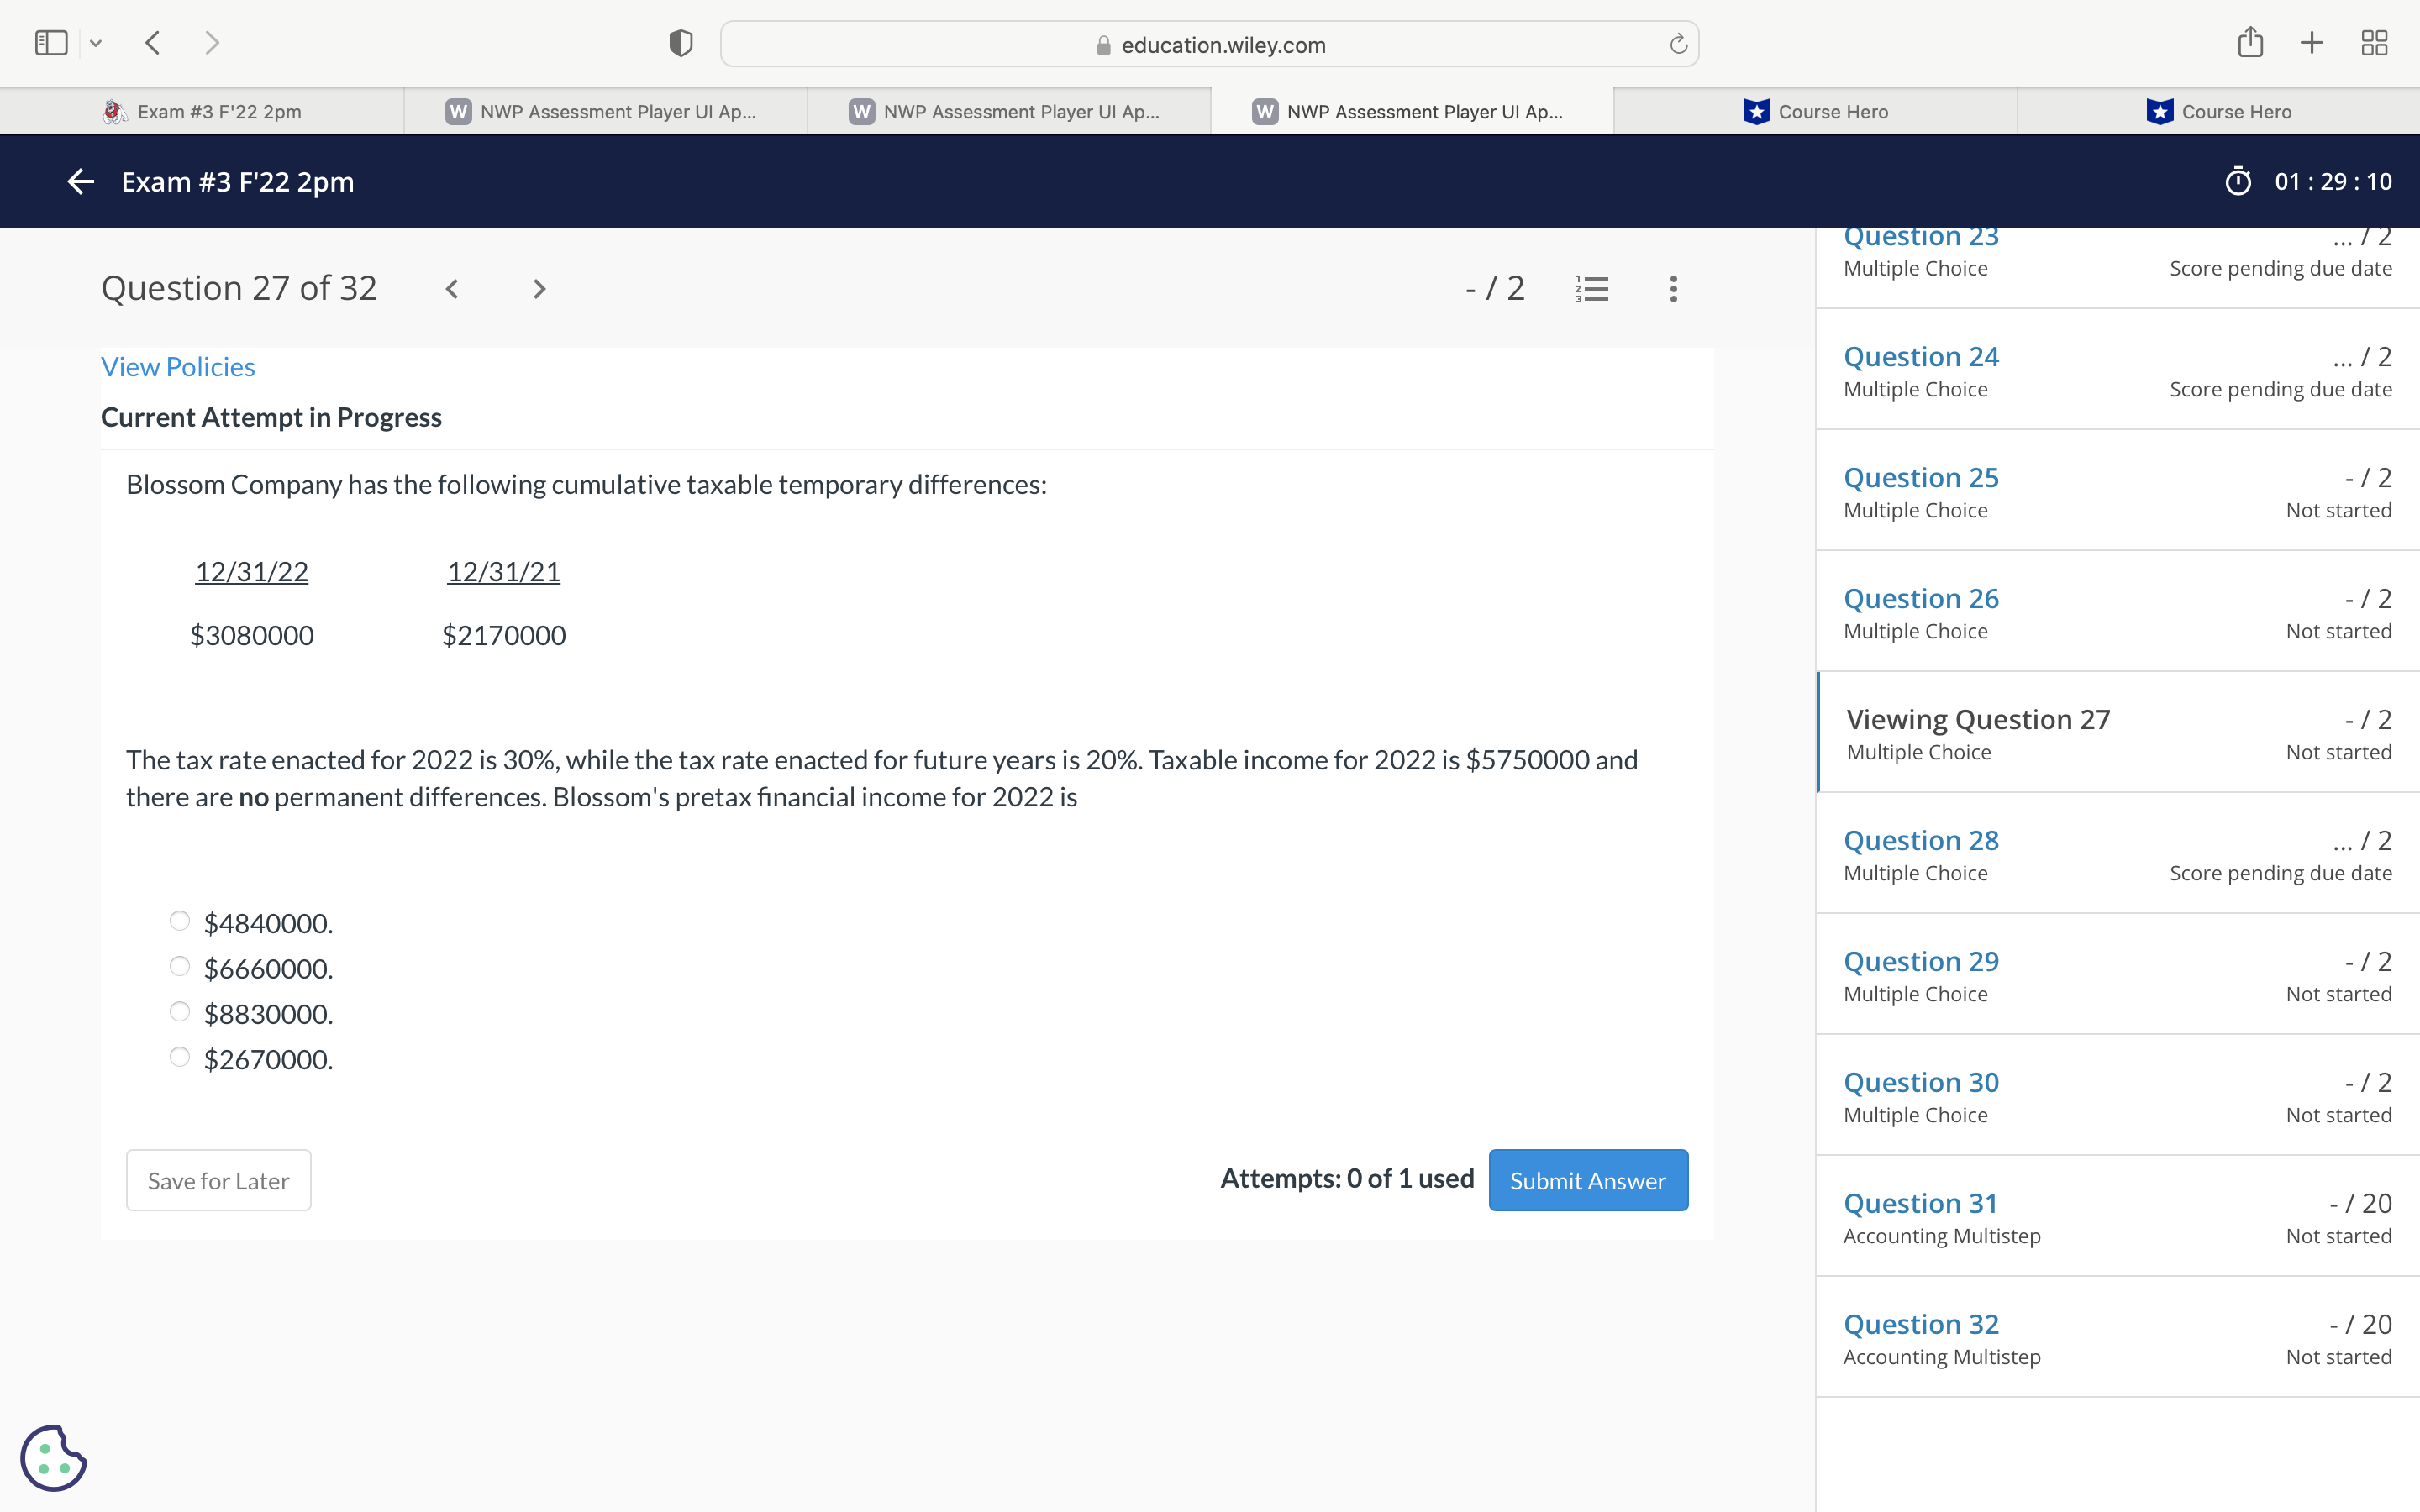This screenshot has width=2420, height=1512.
Task: Show the tab overview grid icon
Action: 2374,43
